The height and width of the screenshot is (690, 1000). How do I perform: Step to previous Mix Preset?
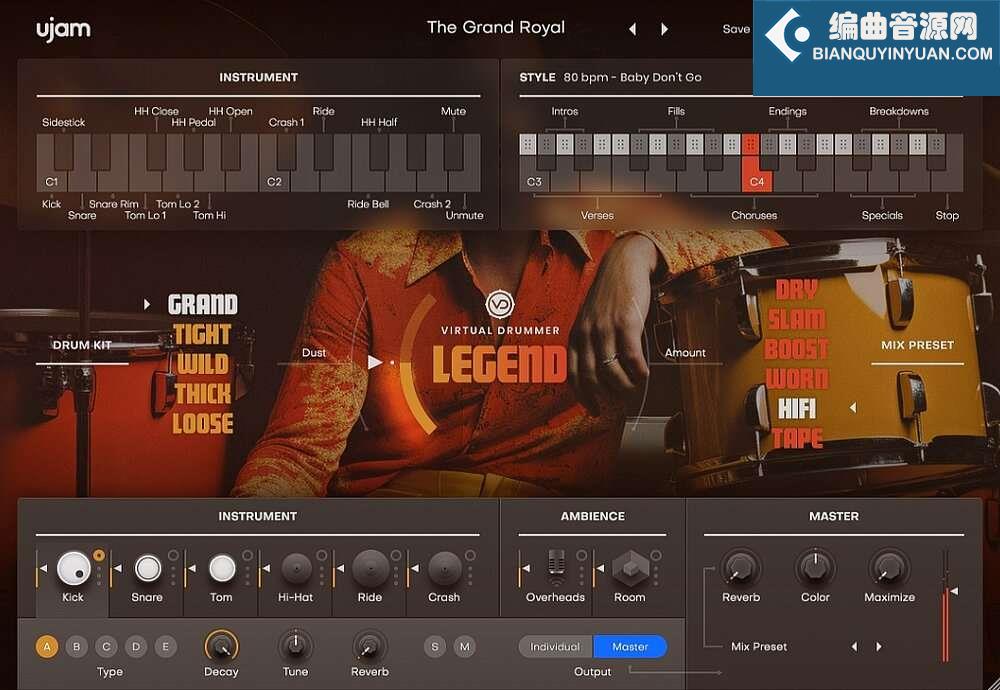coord(854,647)
